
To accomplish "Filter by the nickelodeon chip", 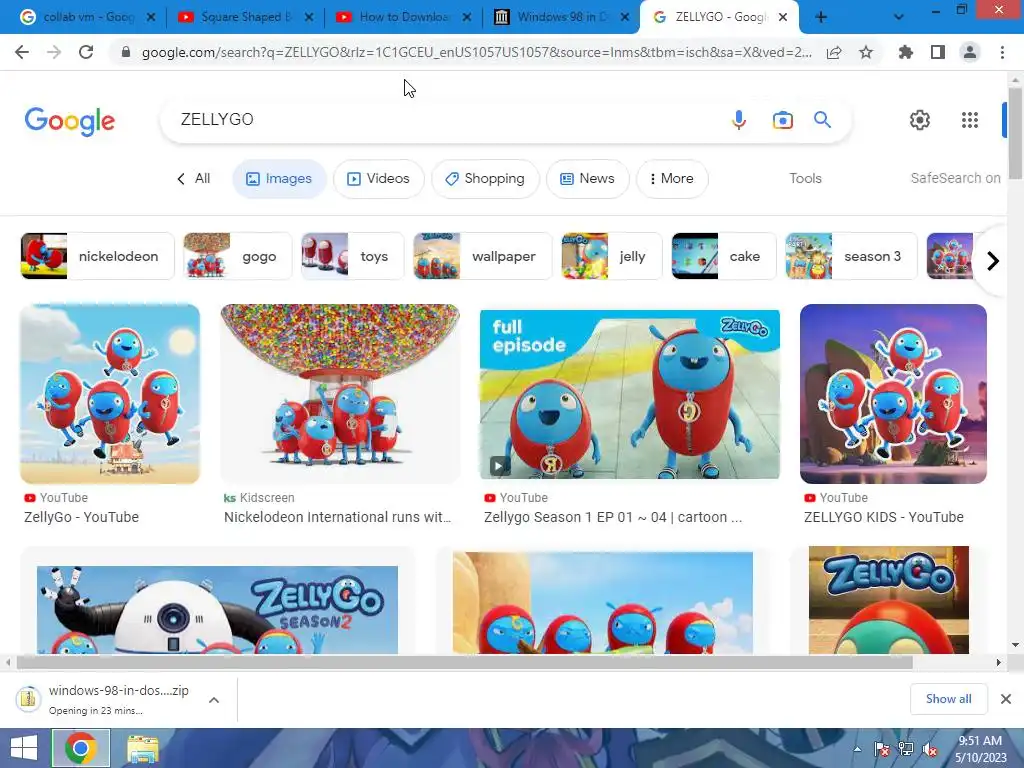I will click(x=97, y=256).
